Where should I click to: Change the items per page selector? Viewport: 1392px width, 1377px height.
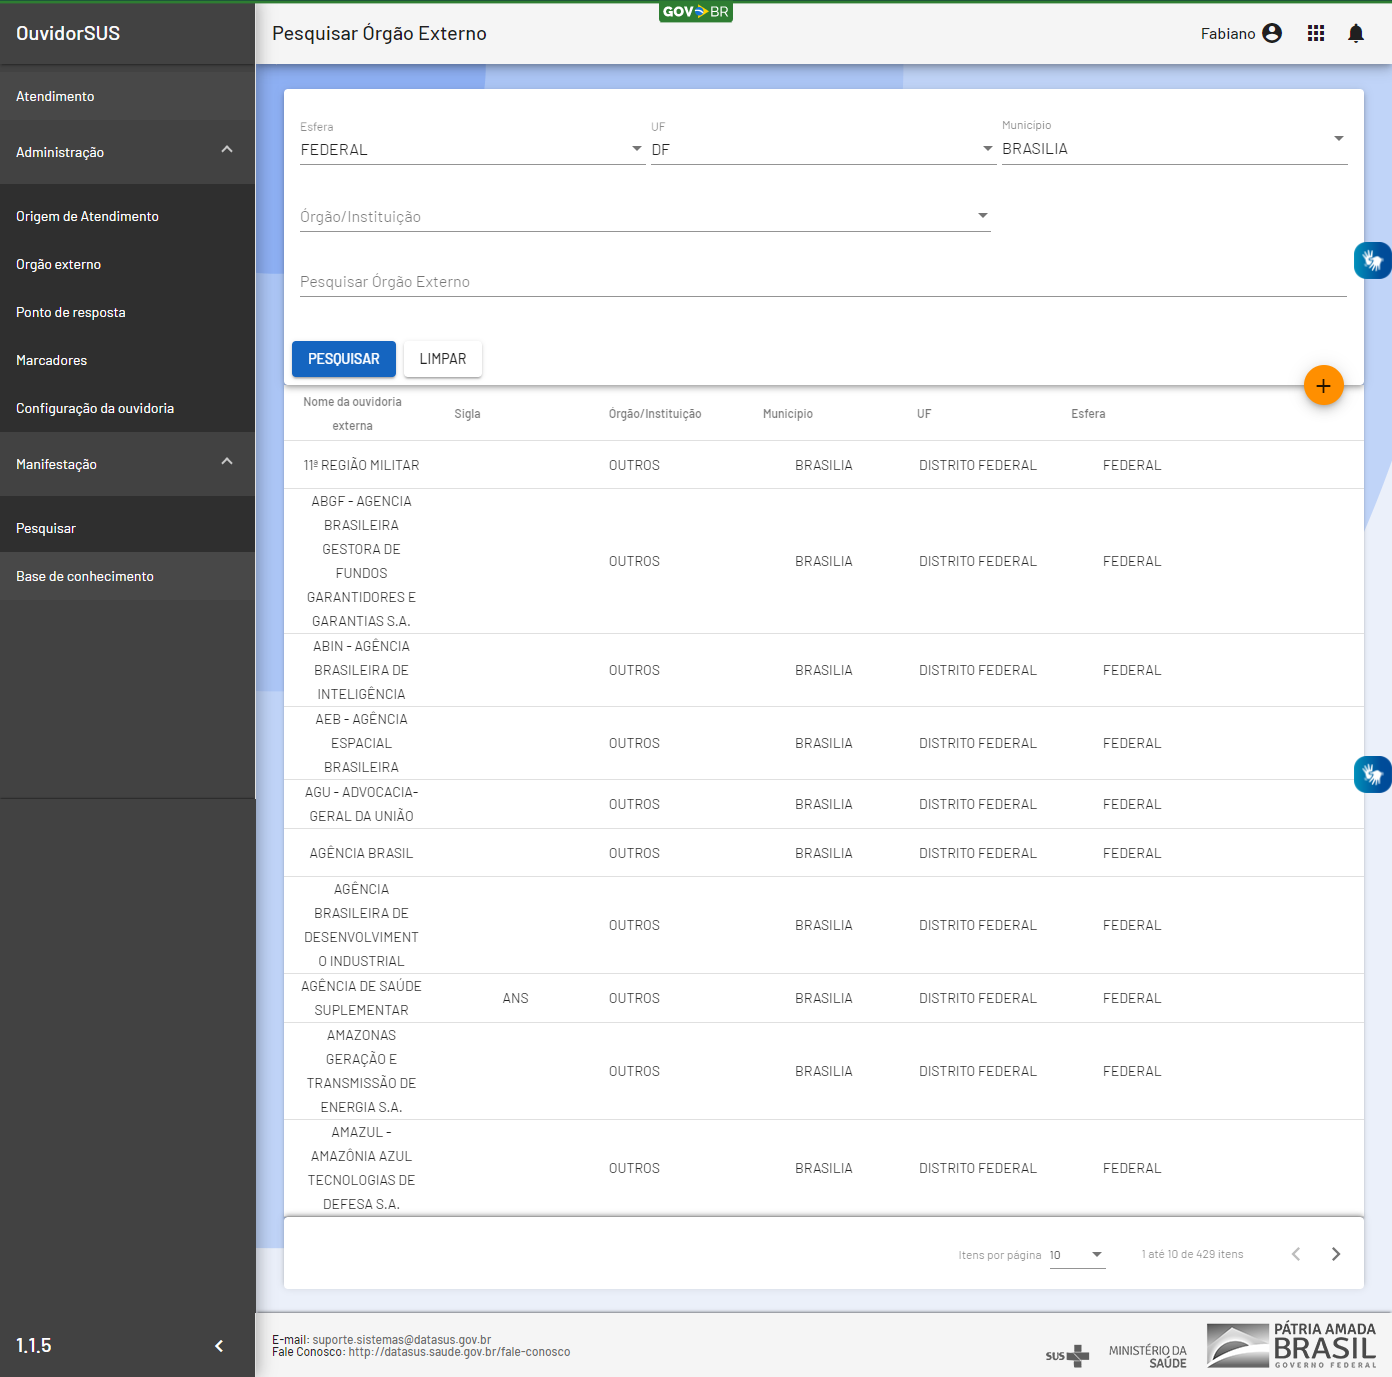click(1077, 1255)
